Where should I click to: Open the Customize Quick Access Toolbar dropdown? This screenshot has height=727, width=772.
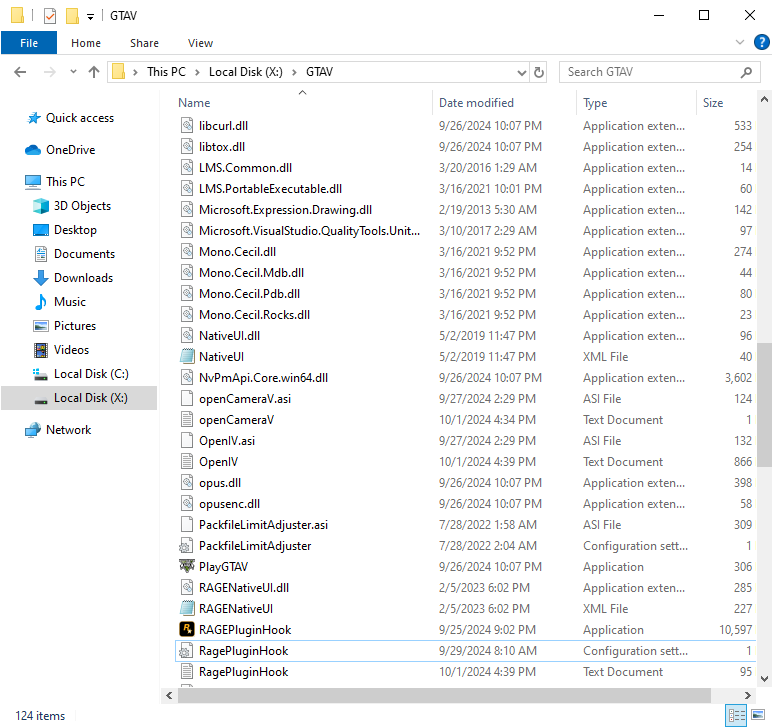click(90, 16)
